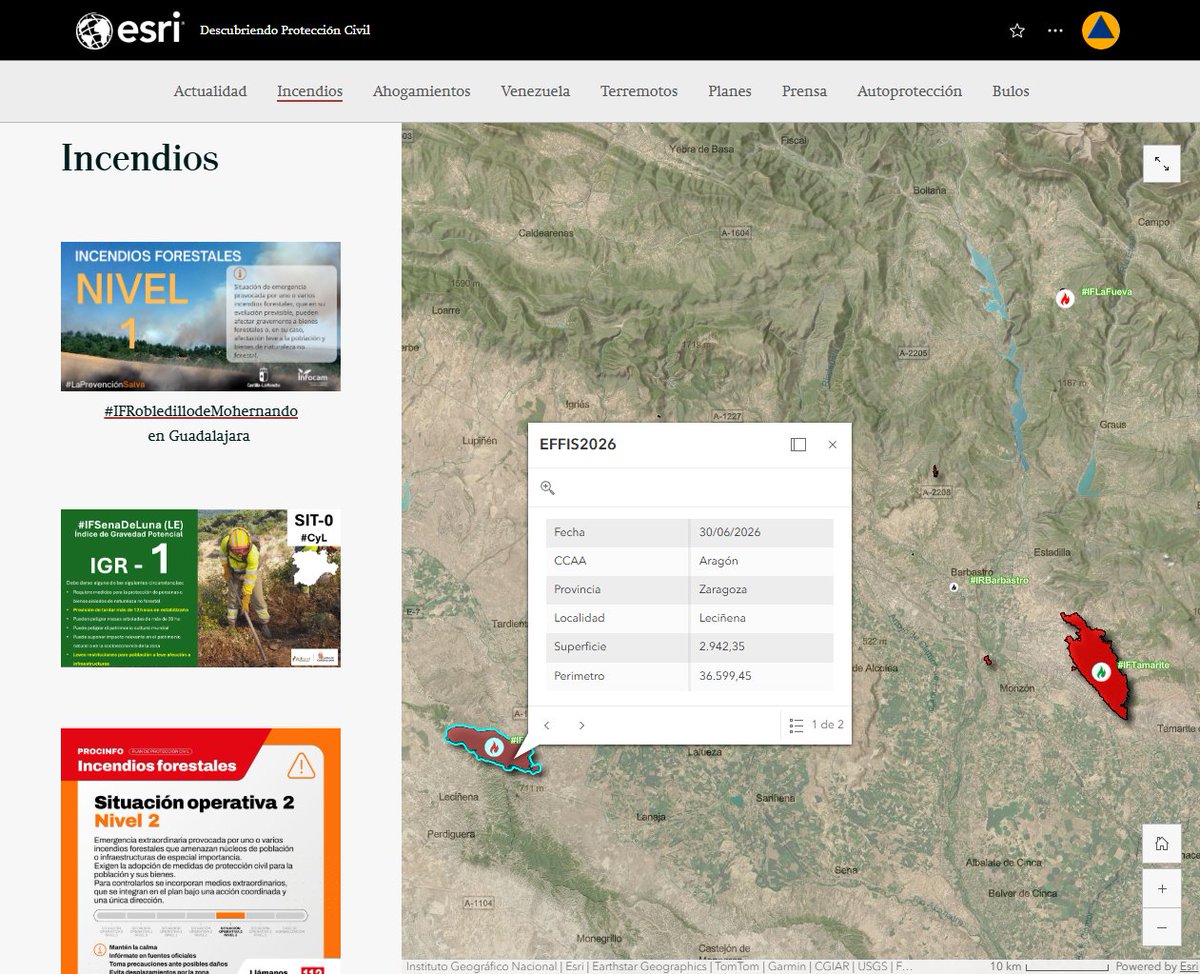Zoom to the selected feature in popup
This screenshot has width=1200, height=974.
point(547,488)
